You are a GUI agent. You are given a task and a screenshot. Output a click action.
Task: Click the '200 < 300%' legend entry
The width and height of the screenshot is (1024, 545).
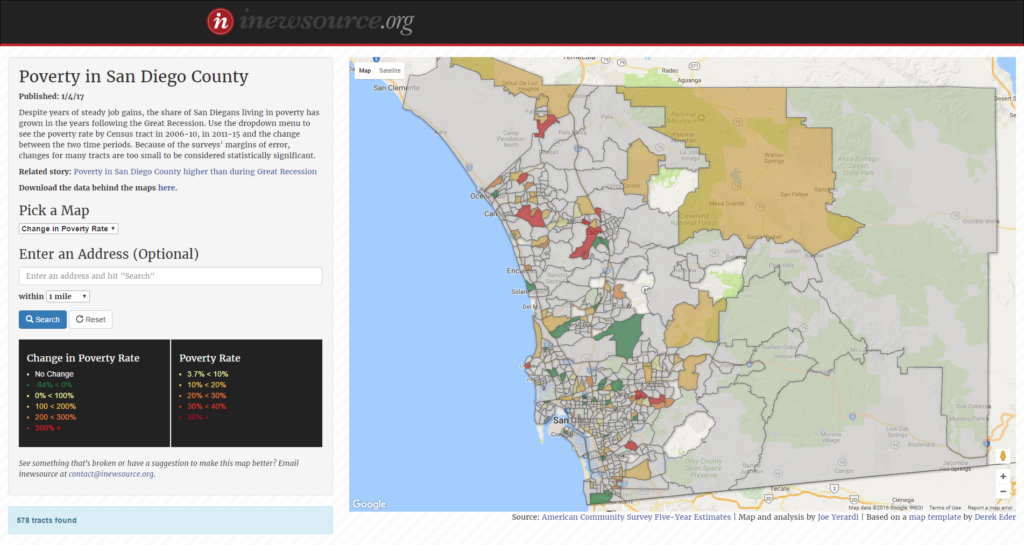point(56,417)
